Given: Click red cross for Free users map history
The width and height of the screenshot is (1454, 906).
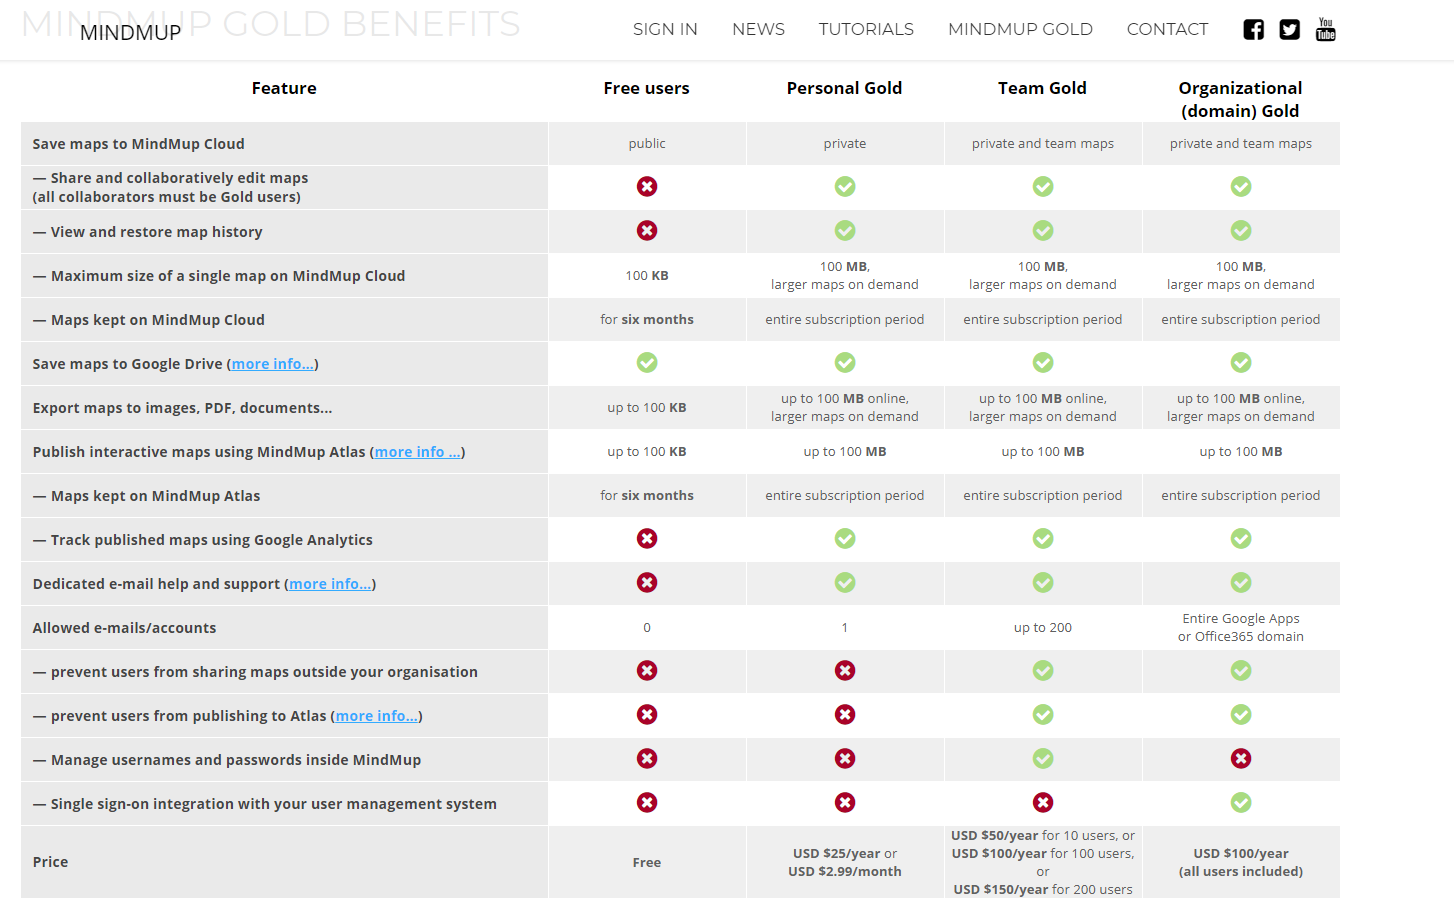Looking at the screenshot, I should [x=647, y=231].
